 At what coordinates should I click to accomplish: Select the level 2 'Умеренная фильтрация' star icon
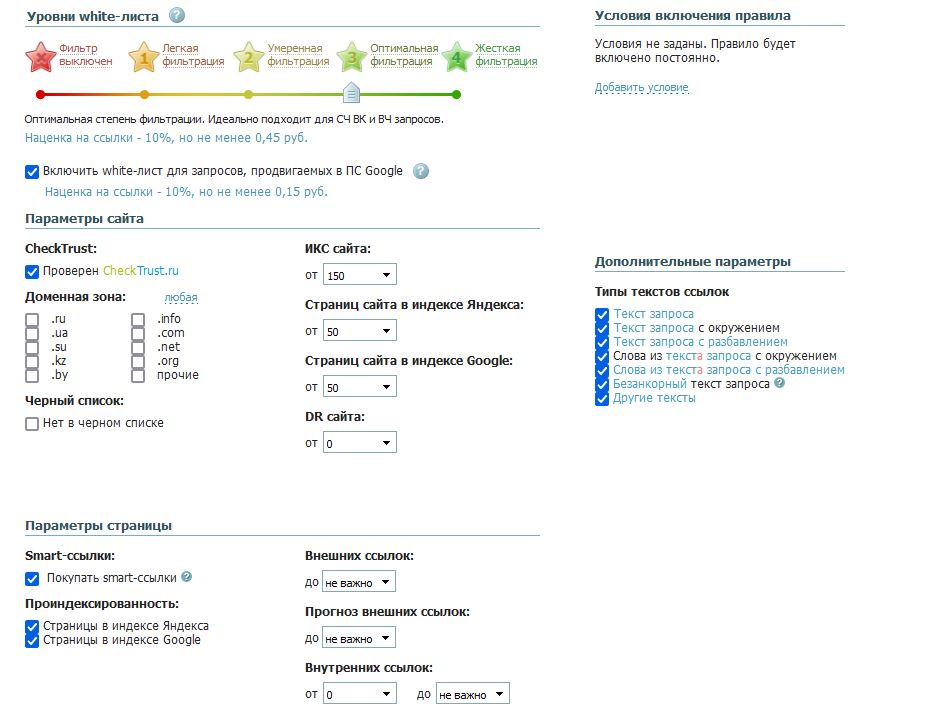click(x=248, y=56)
